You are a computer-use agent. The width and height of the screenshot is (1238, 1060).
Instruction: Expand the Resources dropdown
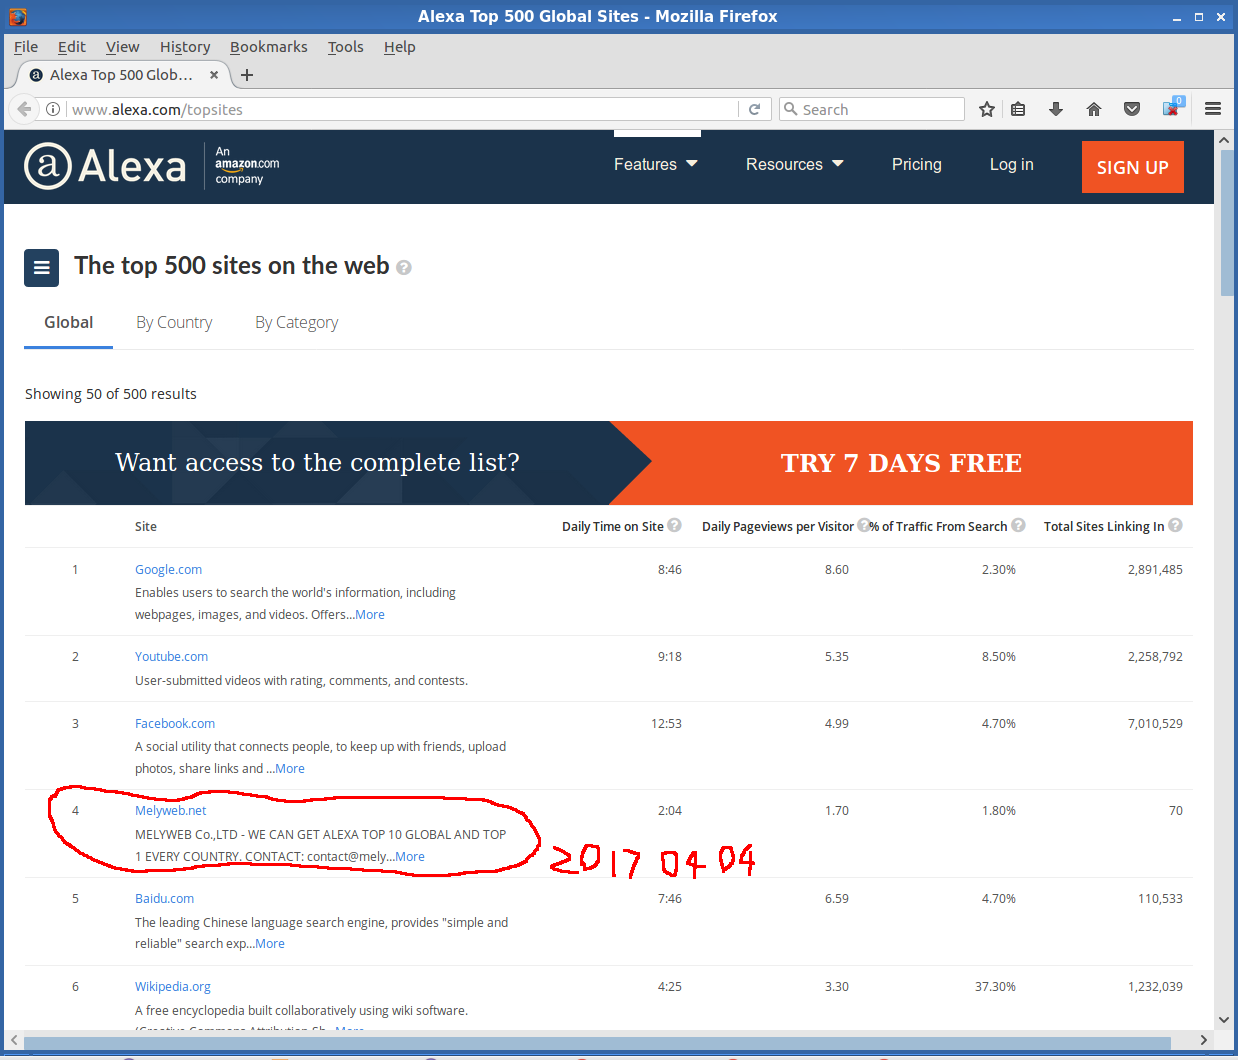(x=795, y=164)
